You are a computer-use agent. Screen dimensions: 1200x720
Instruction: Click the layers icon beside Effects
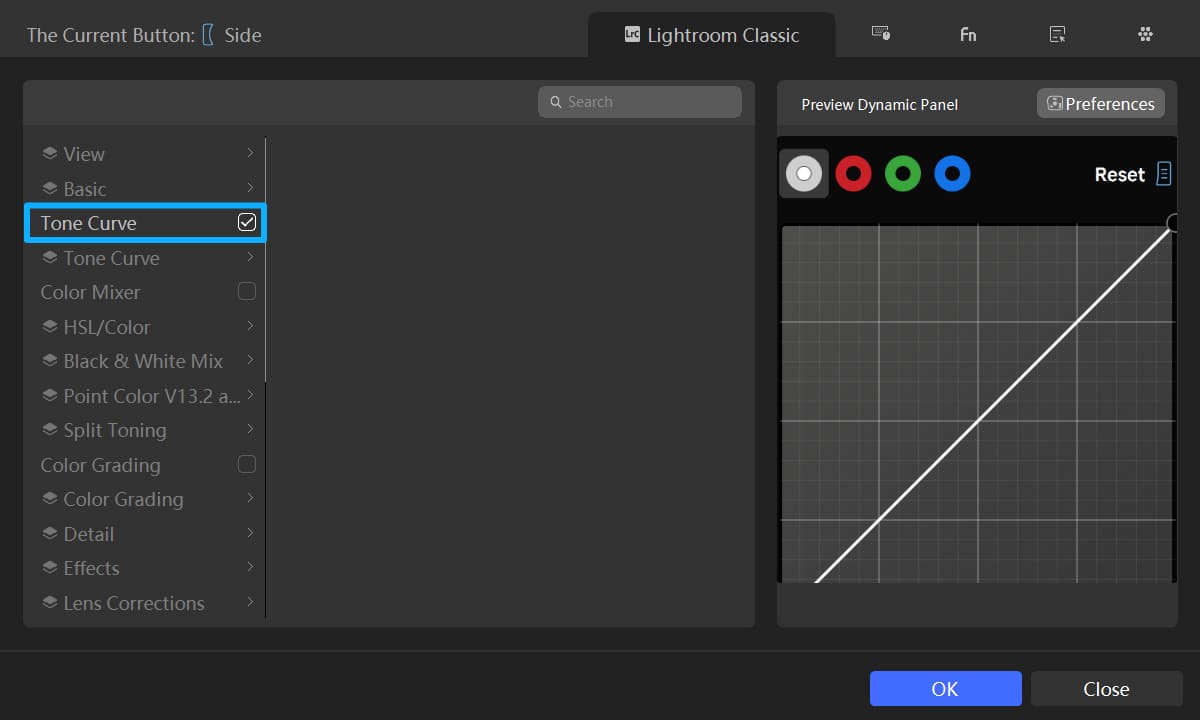(49, 568)
